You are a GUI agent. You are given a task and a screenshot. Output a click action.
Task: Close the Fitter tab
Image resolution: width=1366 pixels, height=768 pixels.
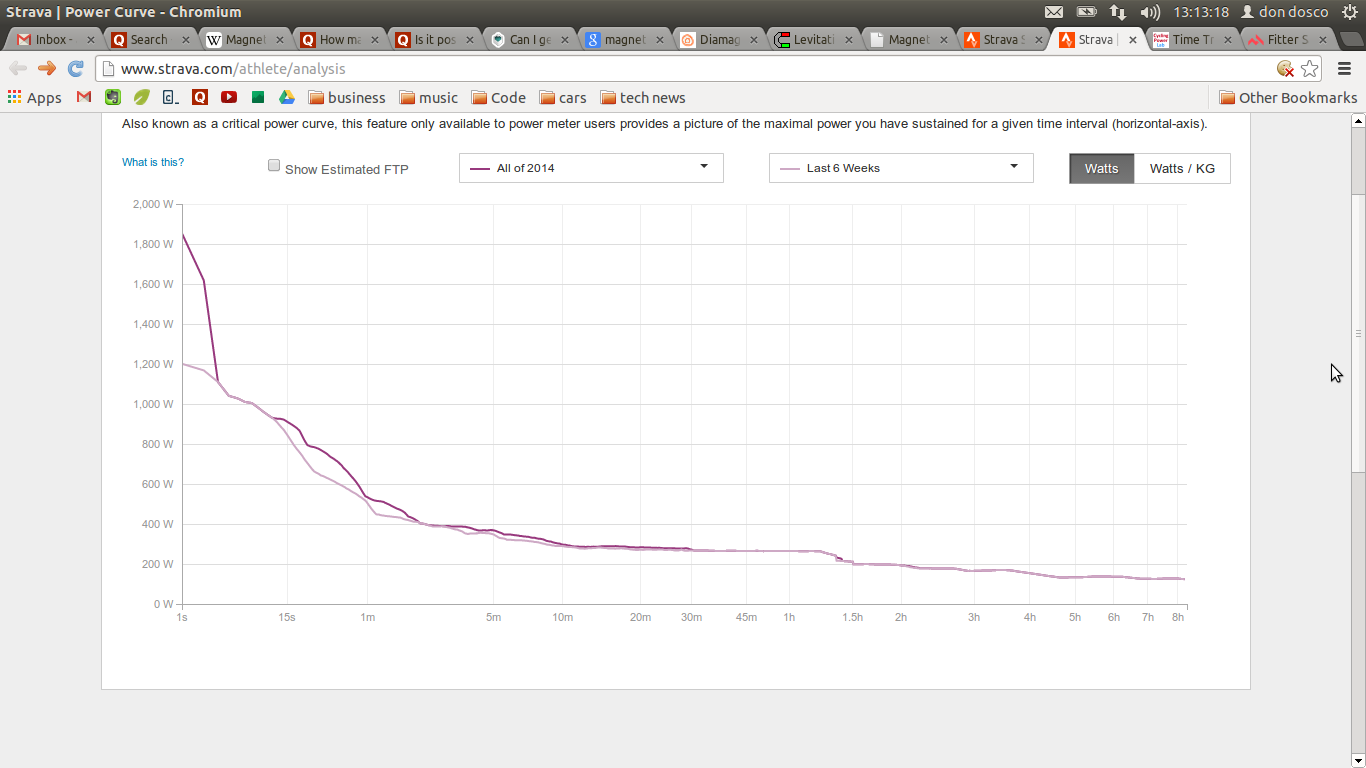coord(1323,40)
